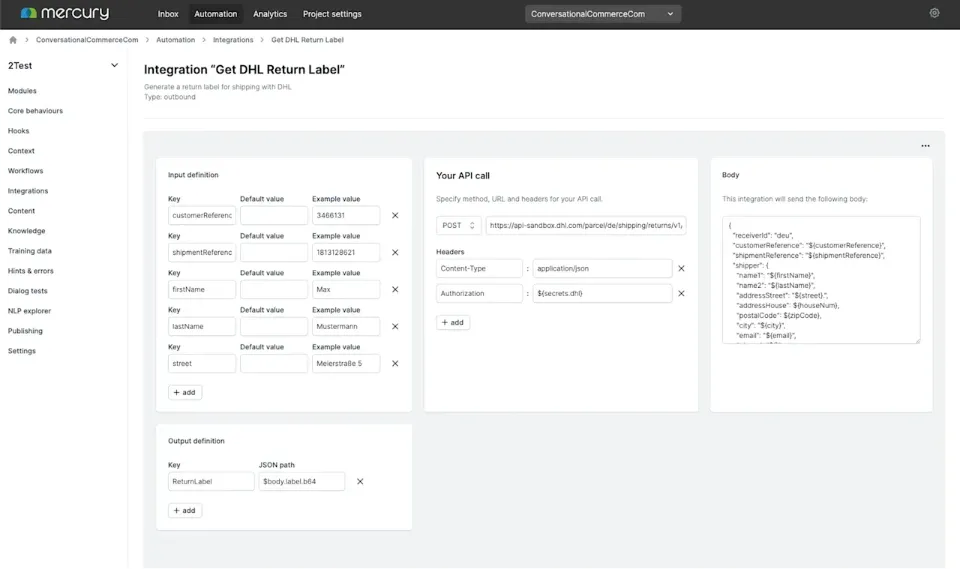Open Modules in the sidebar
Viewport: 960px width, 569px height.
(22, 91)
